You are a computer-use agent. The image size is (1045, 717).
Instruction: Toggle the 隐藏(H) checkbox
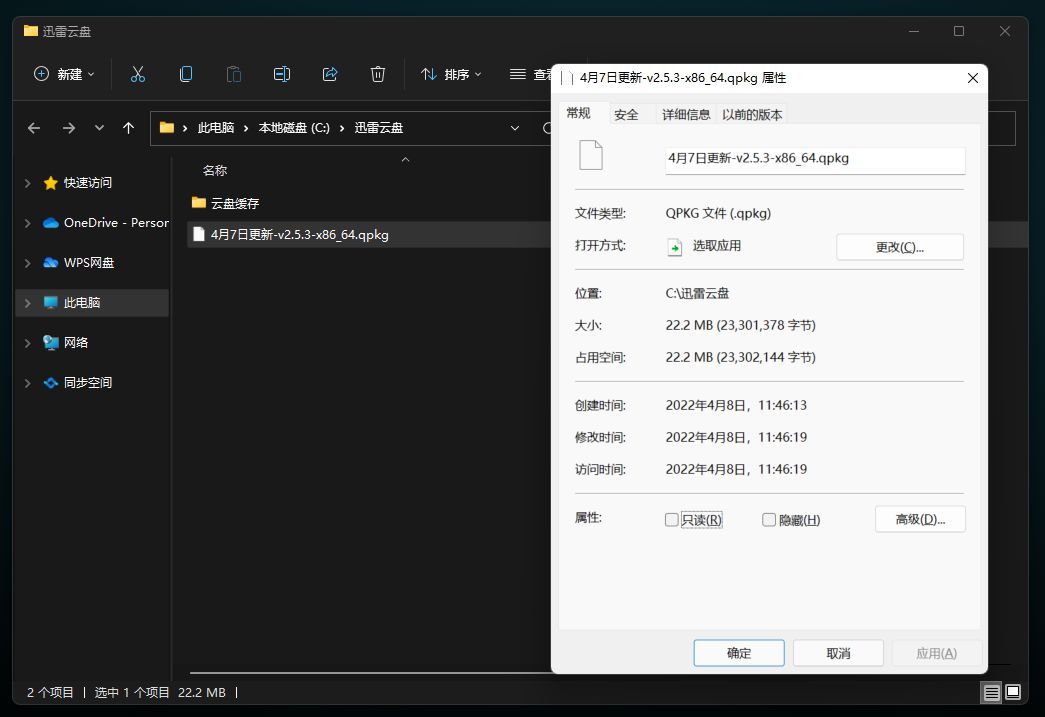click(769, 520)
